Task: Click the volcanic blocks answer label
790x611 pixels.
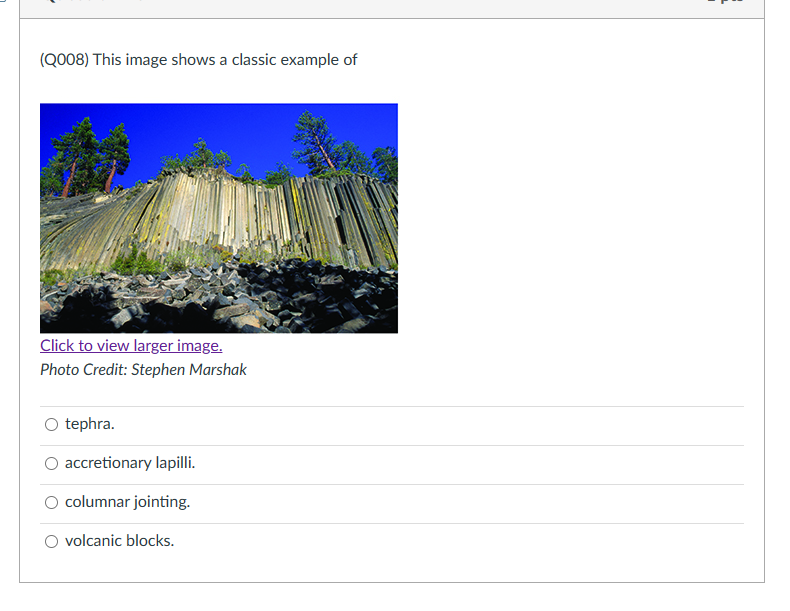Action: pyautogui.click(x=119, y=541)
